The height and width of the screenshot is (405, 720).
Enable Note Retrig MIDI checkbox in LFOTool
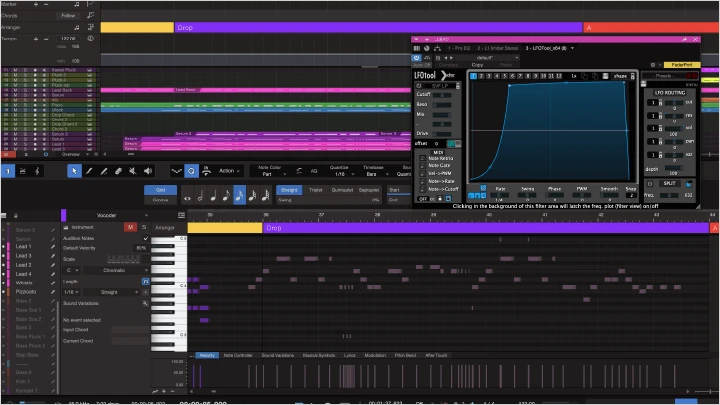(x=422, y=158)
